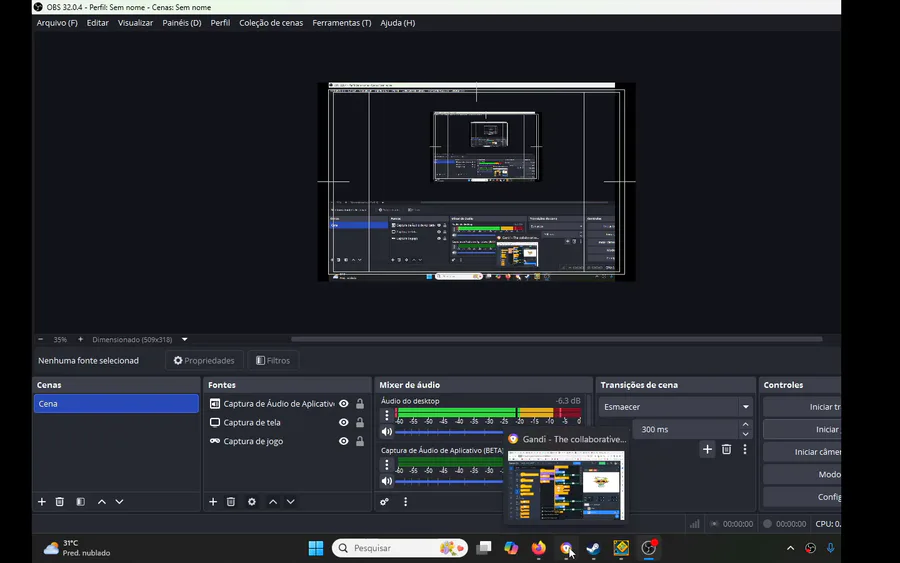Click the Filtros button

click(273, 360)
